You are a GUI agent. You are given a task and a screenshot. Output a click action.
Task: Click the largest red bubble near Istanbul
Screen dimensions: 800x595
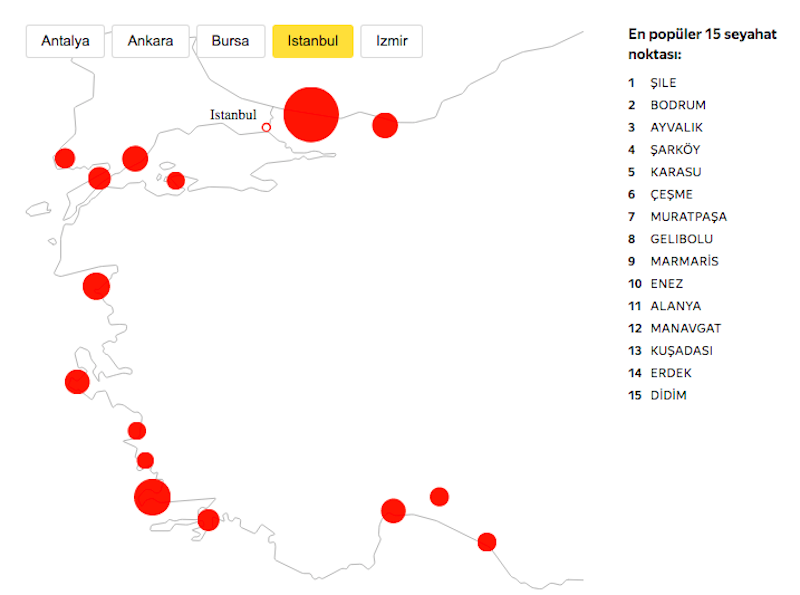pyautogui.click(x=311, y=114)
